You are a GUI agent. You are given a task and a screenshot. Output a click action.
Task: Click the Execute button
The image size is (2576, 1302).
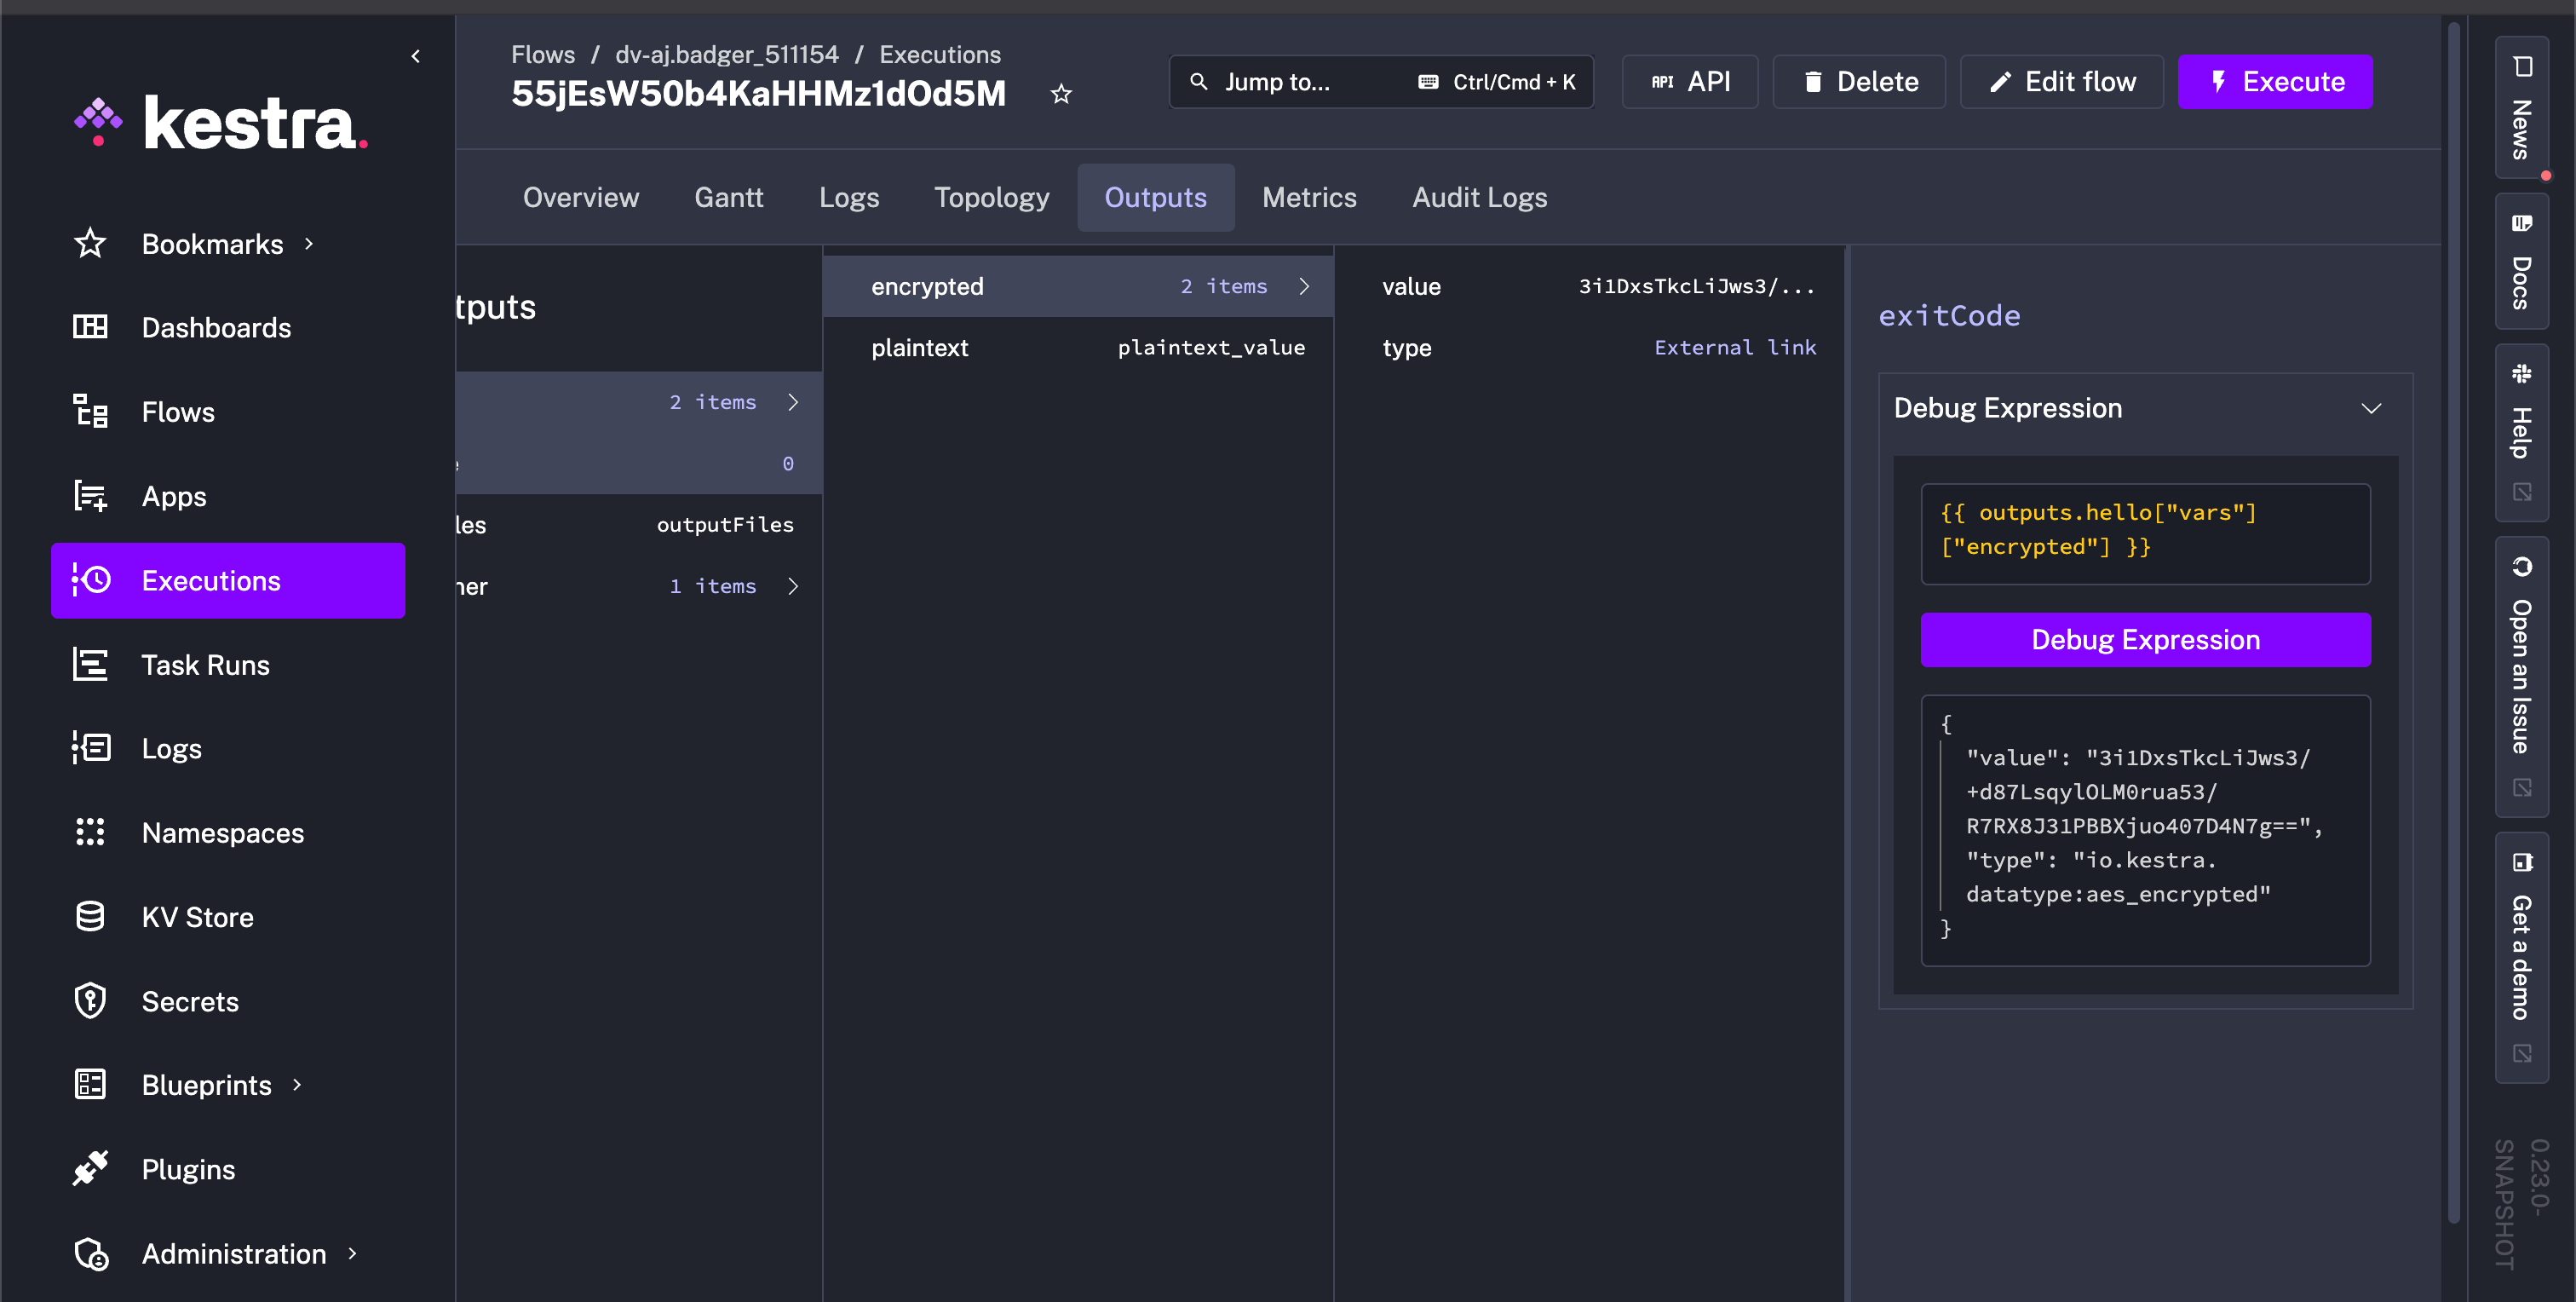[x=2276, y=81]
